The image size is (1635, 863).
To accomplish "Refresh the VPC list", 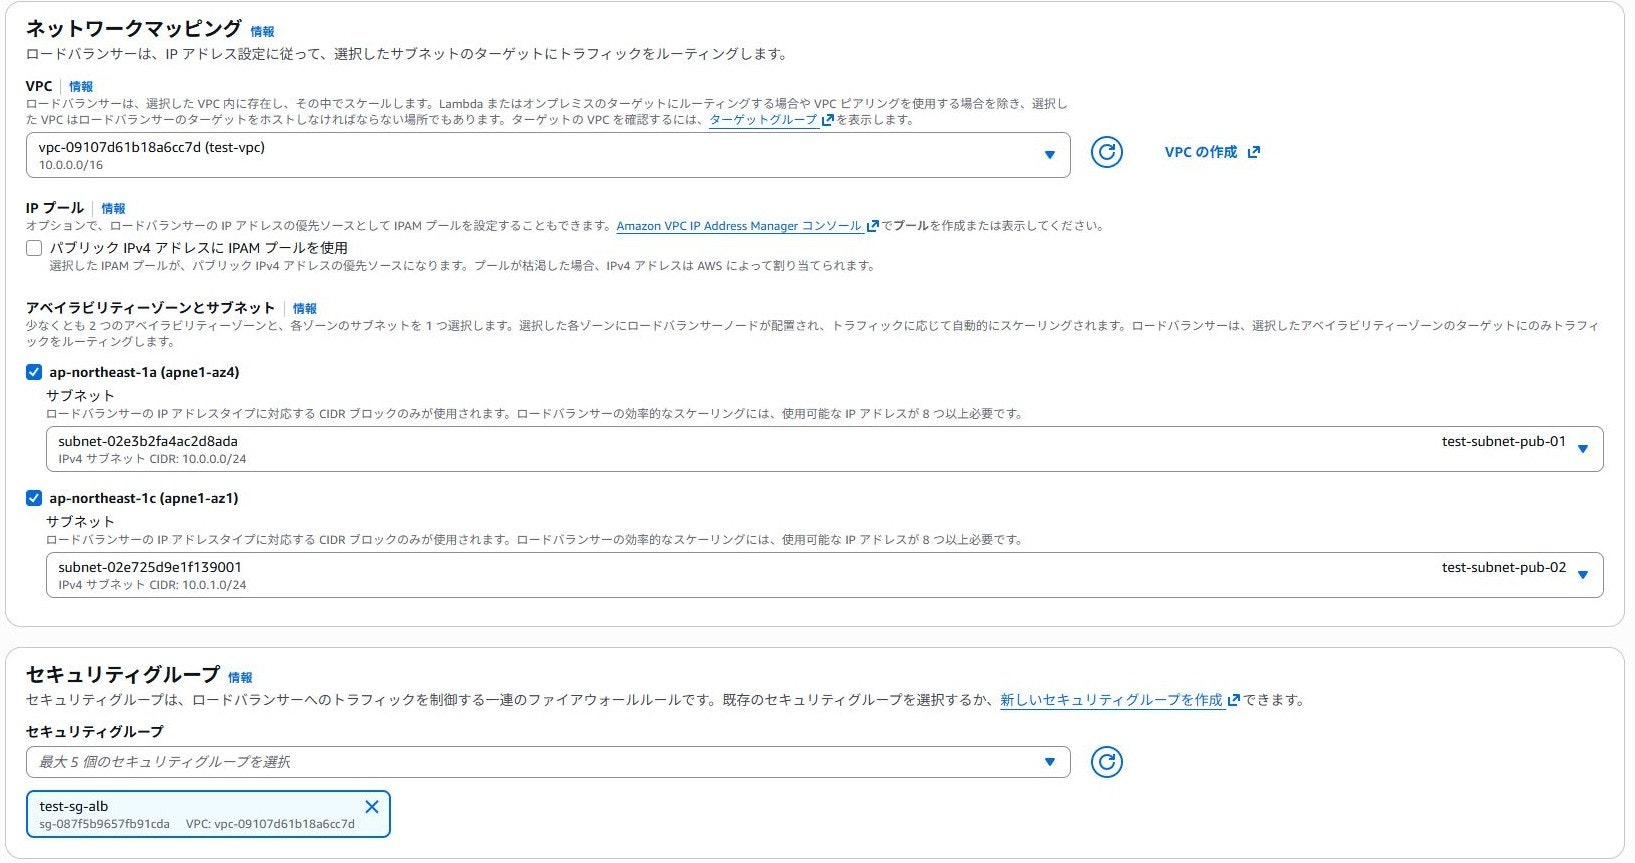I will tap(1106, 152).
